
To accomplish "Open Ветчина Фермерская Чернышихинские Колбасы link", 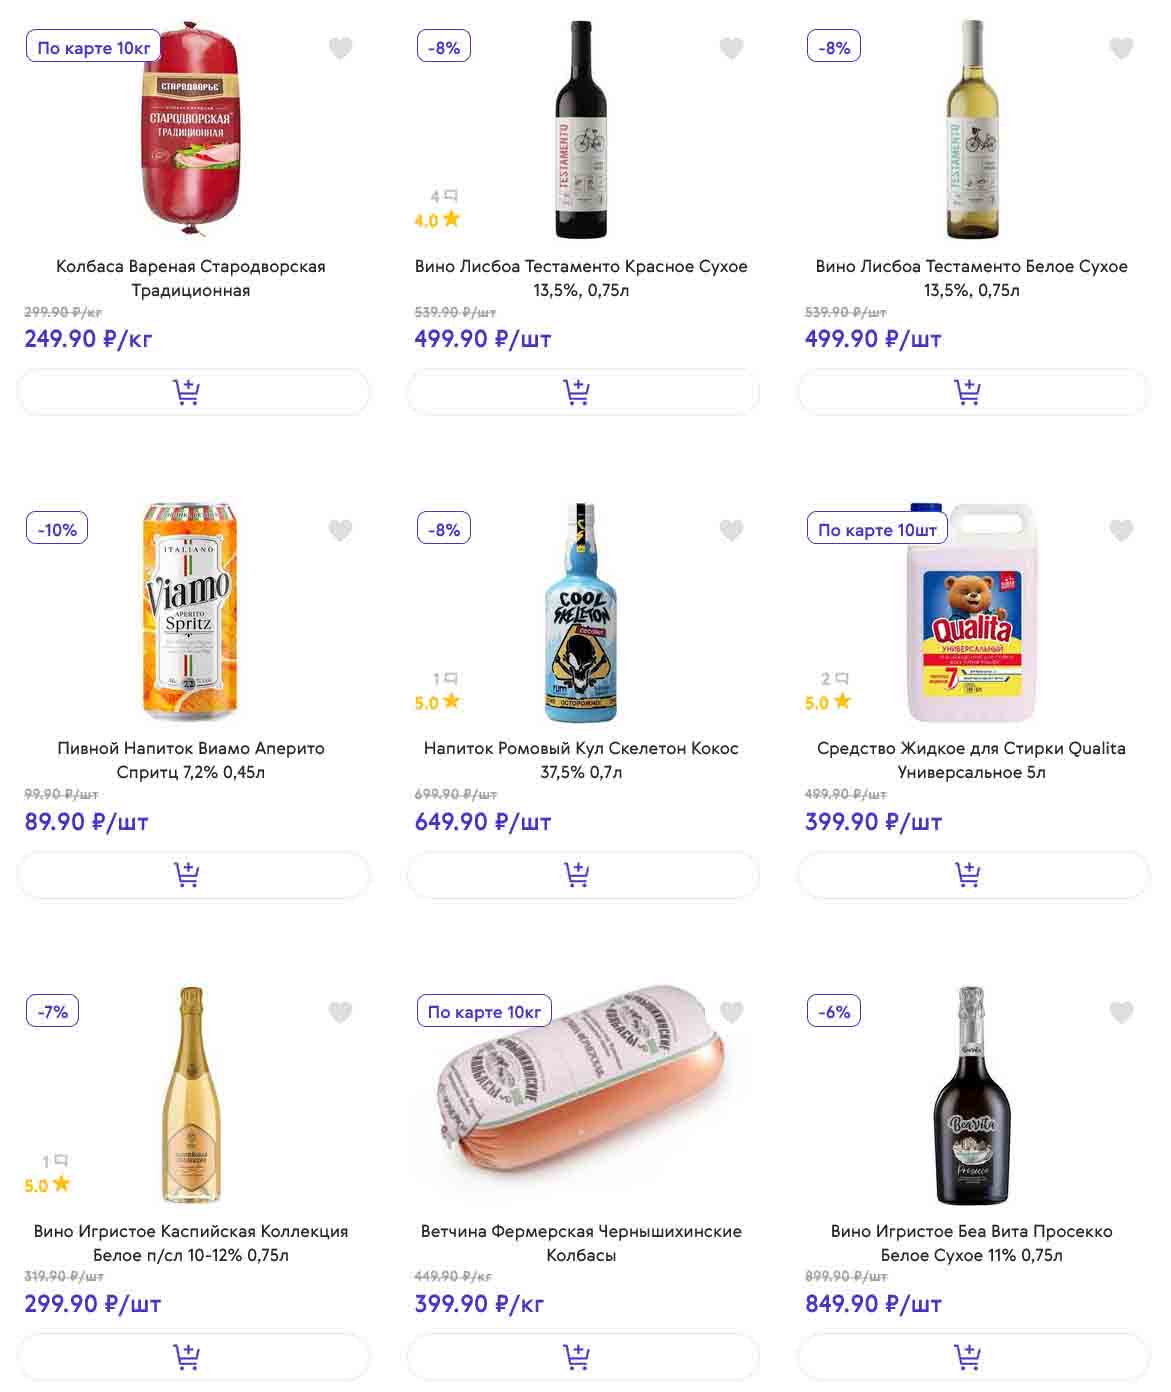I will [x=581, y=1243].
